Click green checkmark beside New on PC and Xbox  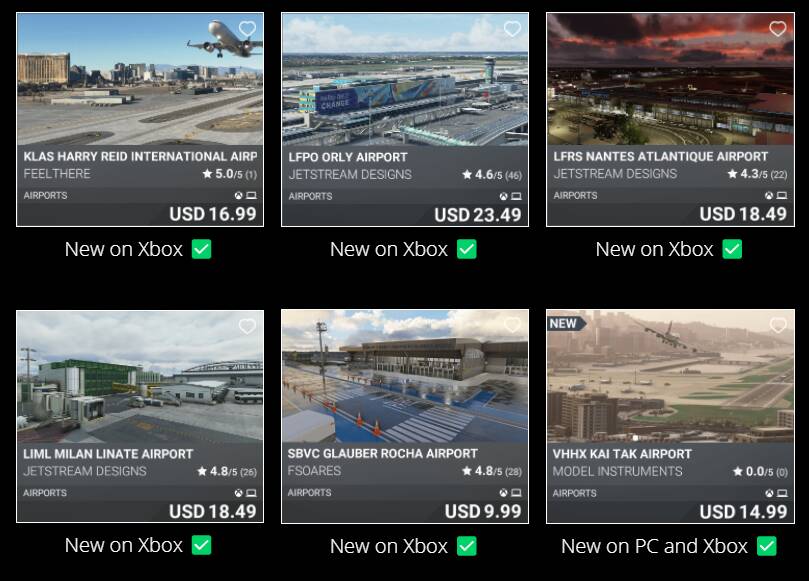point(767,546)
